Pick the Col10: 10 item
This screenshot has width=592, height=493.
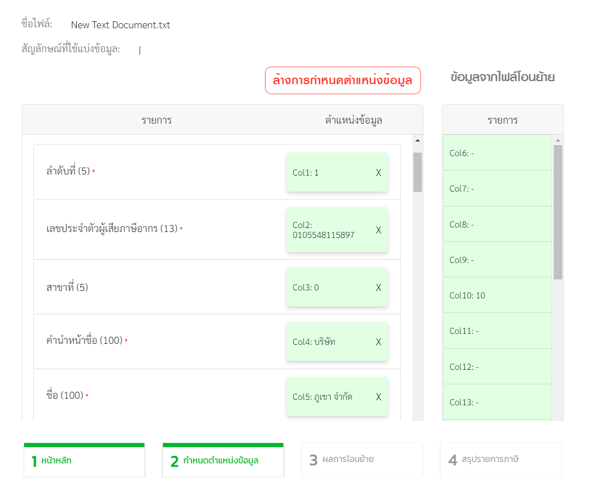(x=497, y=295)
